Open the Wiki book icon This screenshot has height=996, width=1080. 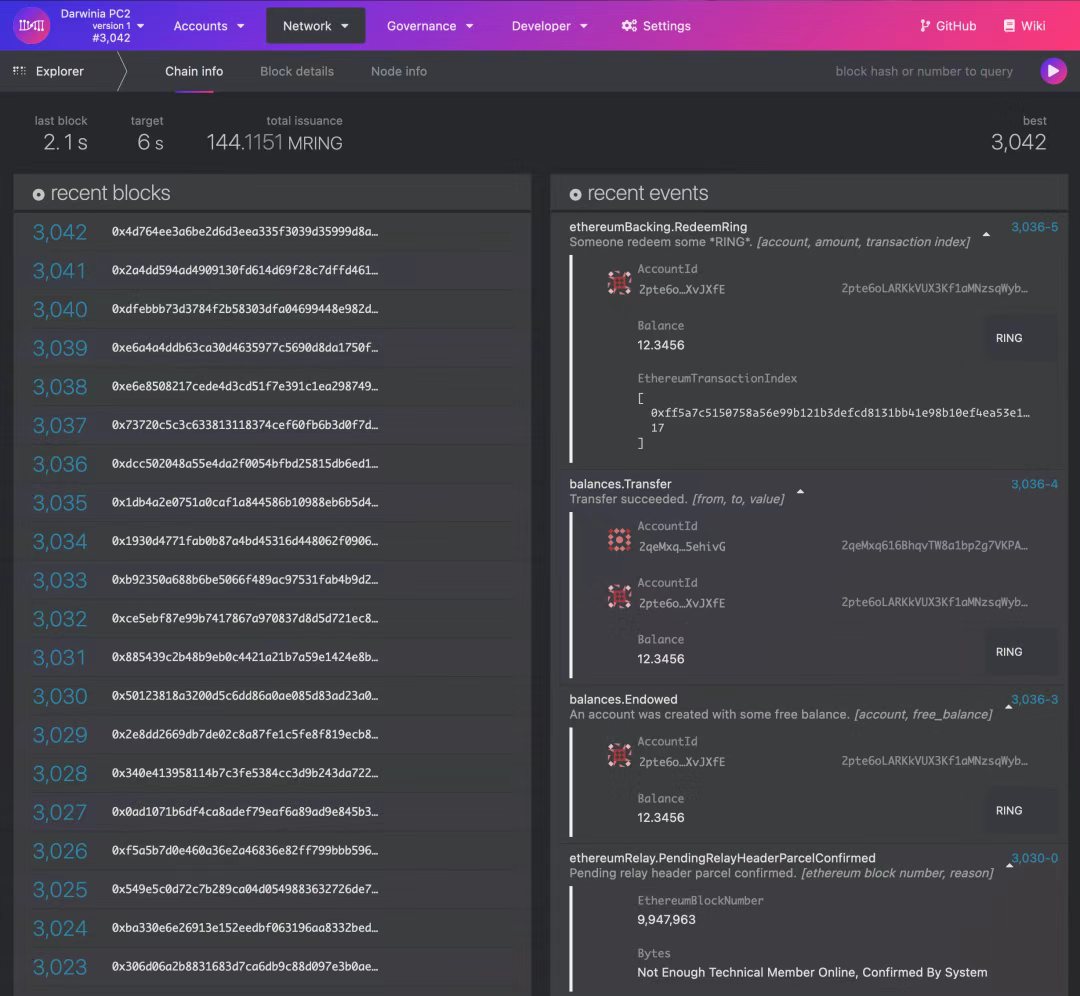point(1009,26)
